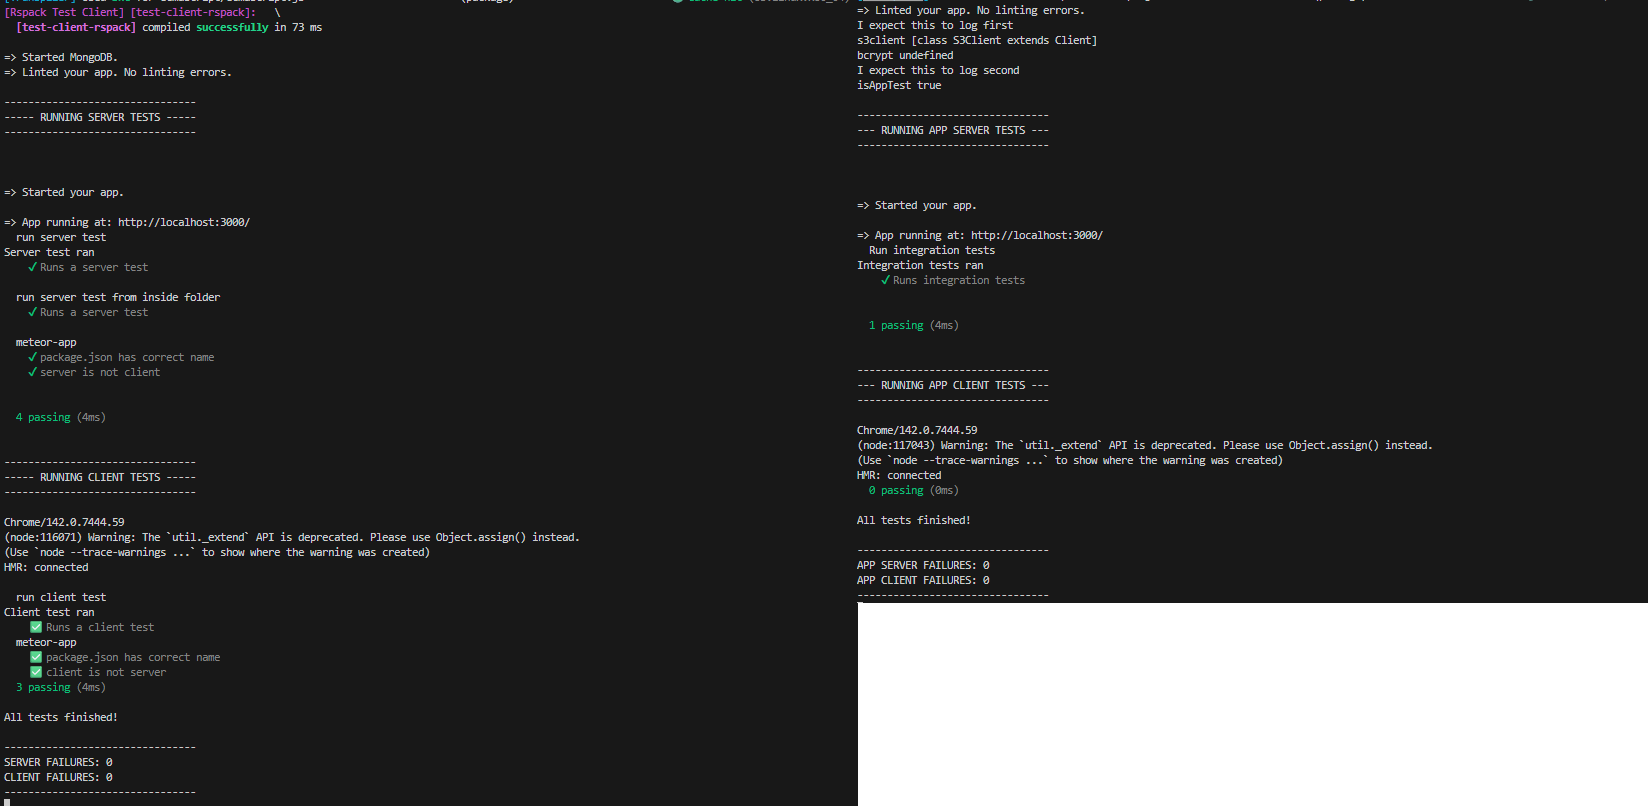
Task: Click the green "3 passing" result text
Action: 43,687
